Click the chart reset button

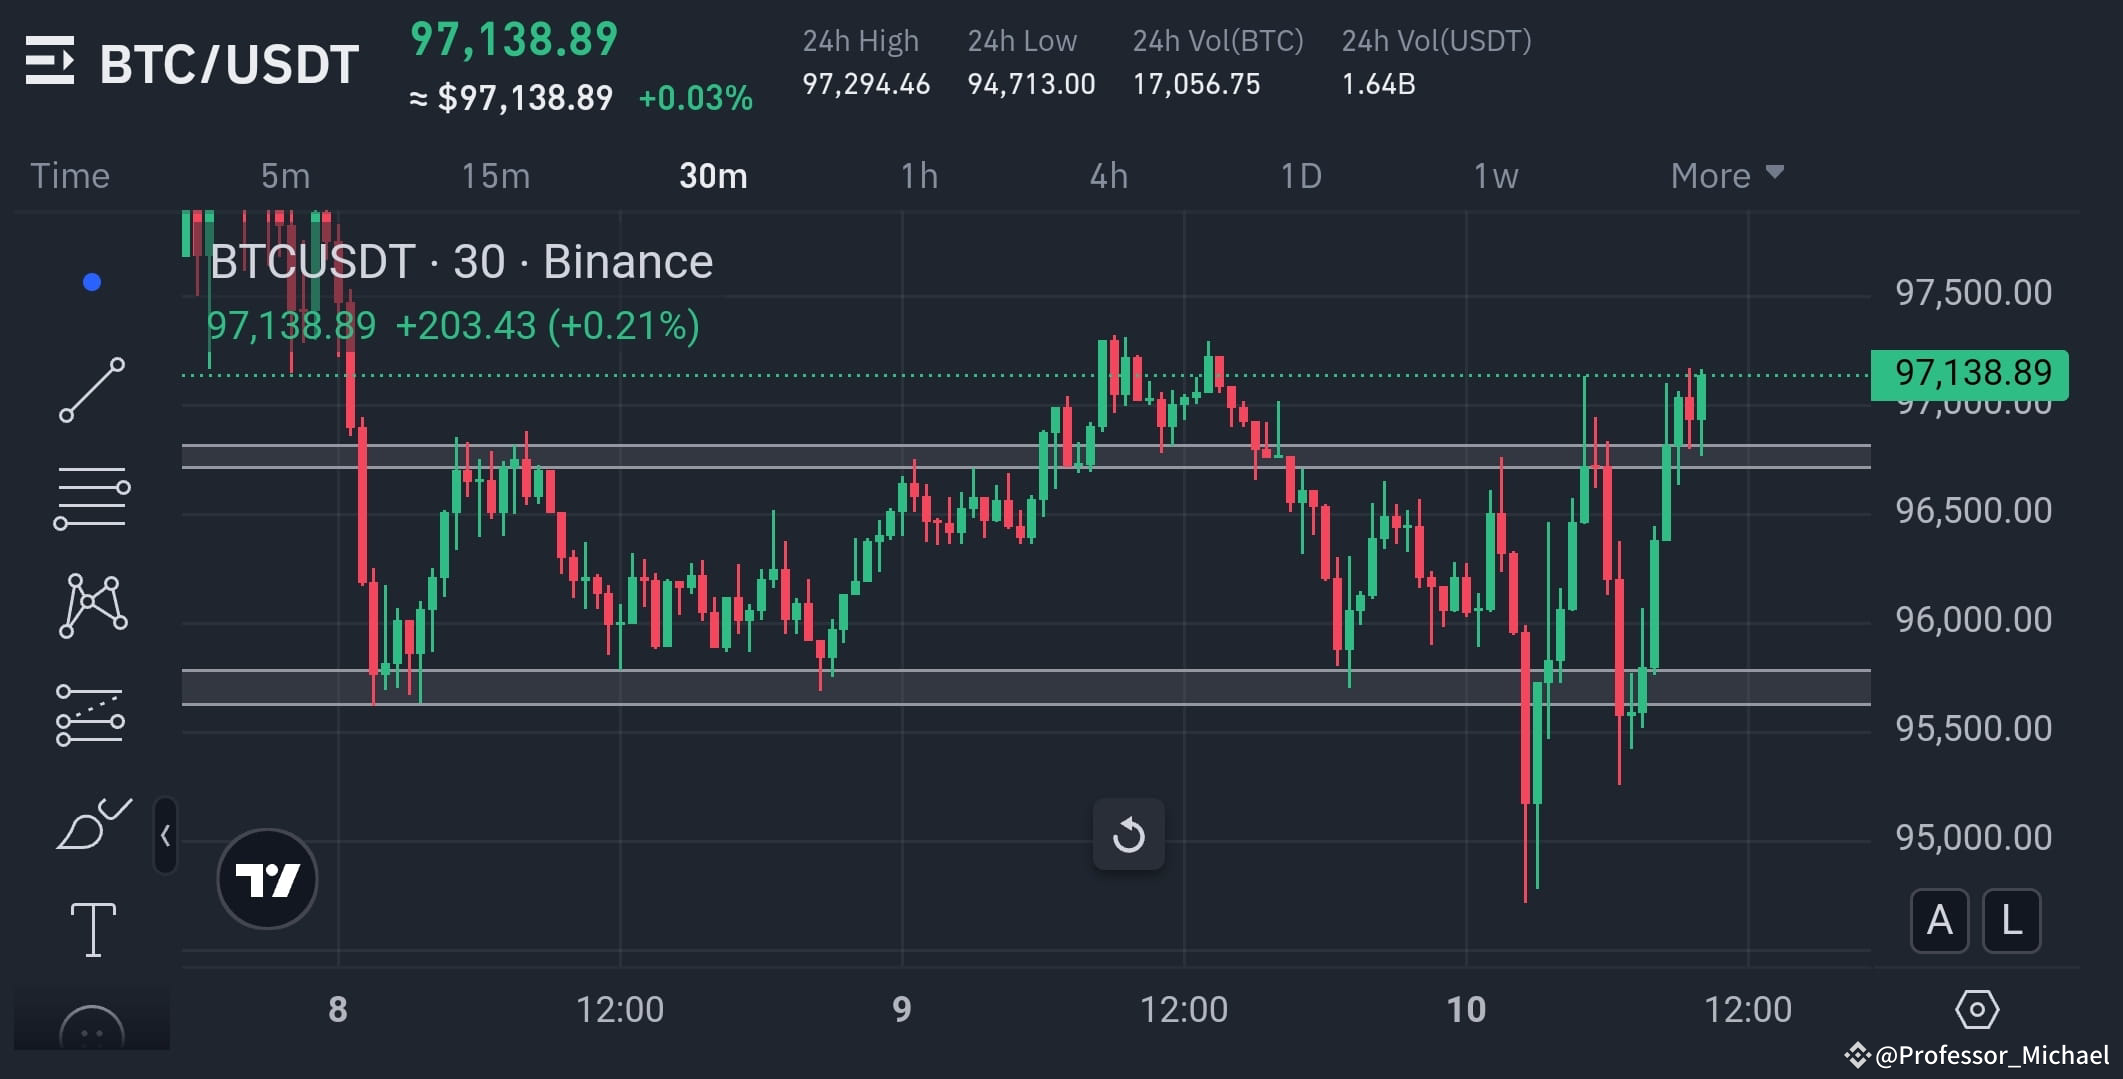point(1128,836)
